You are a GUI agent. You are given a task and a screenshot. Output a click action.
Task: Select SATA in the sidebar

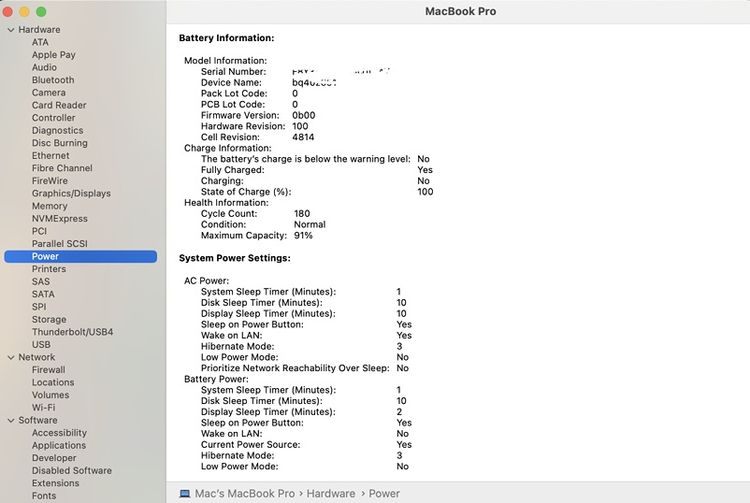pyautogui.click(x=43, y=294)
